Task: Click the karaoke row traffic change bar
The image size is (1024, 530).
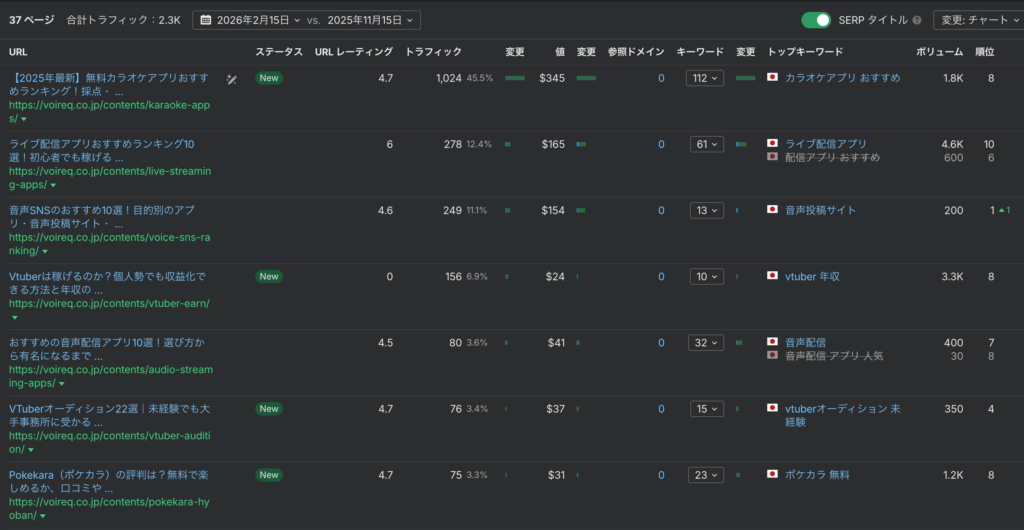Action: point(514,78)
